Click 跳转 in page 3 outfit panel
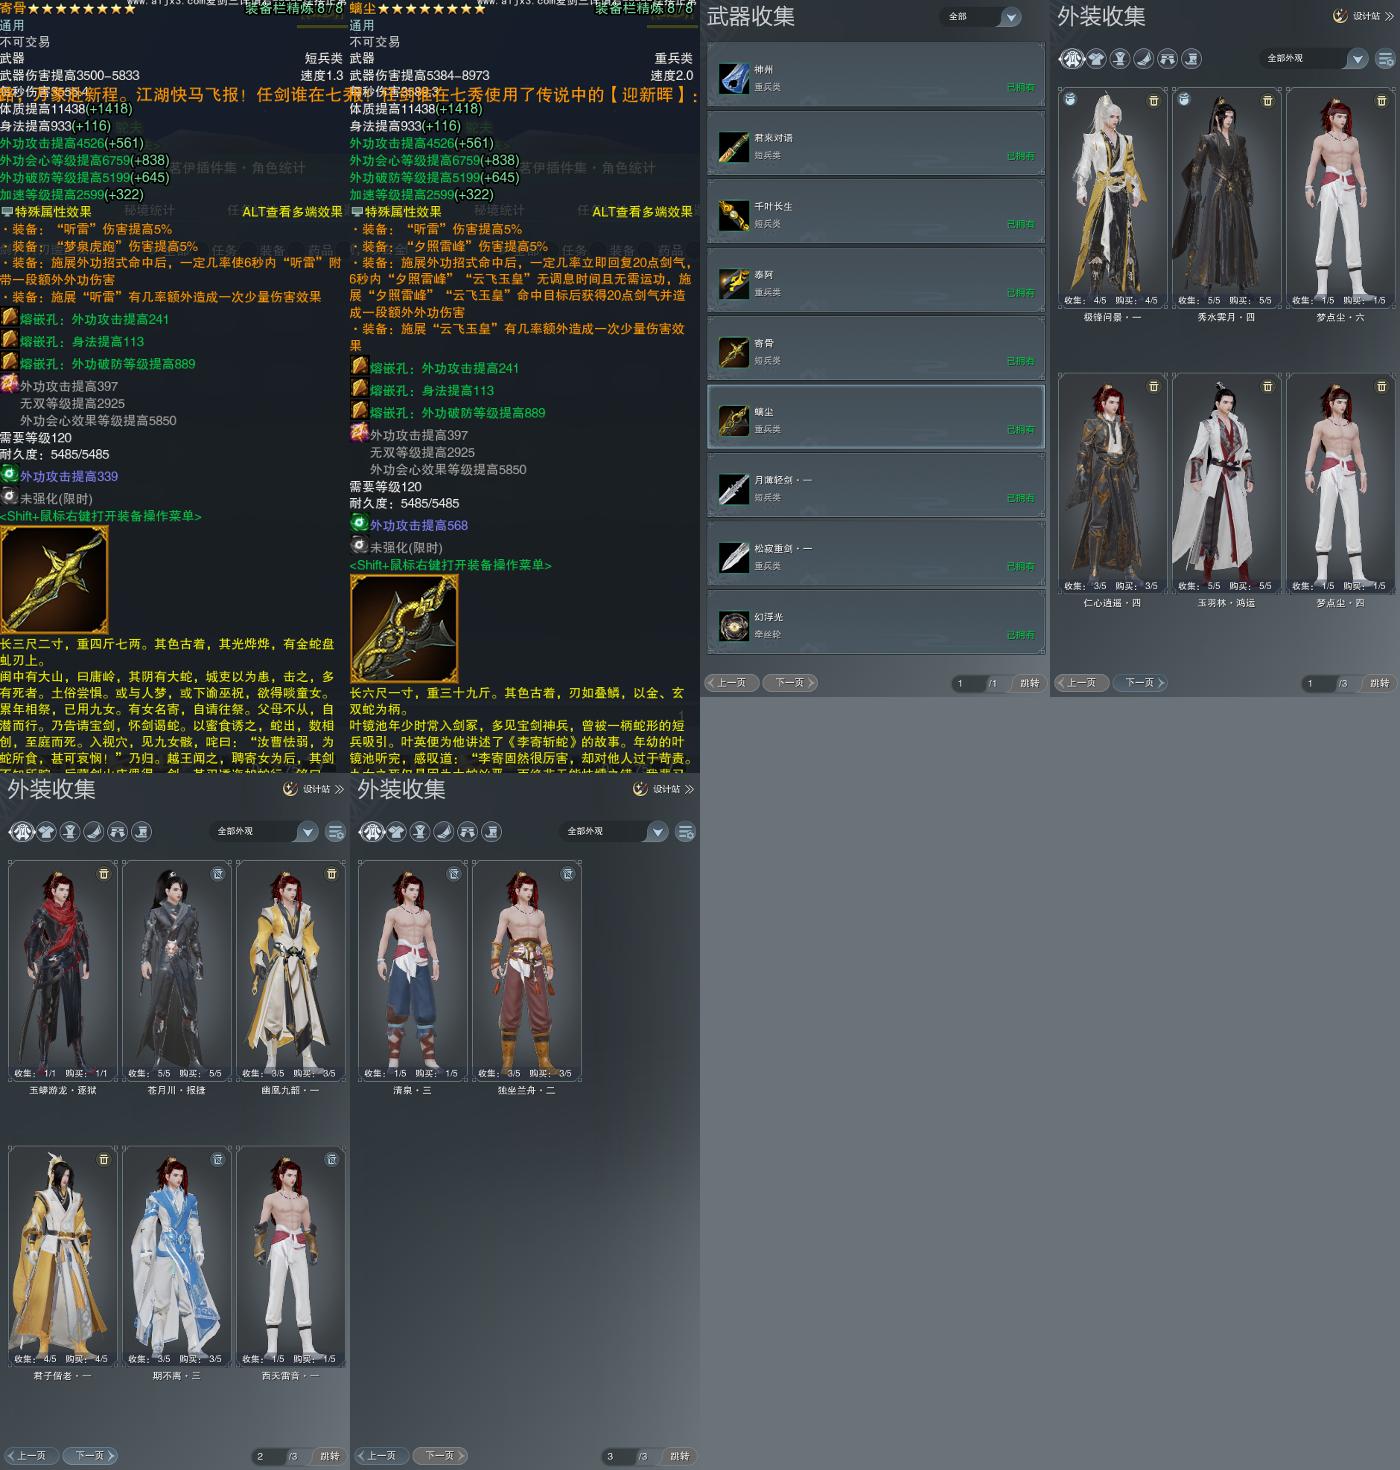This screenshot has width=1400, height=1470. coord(679,1457)
